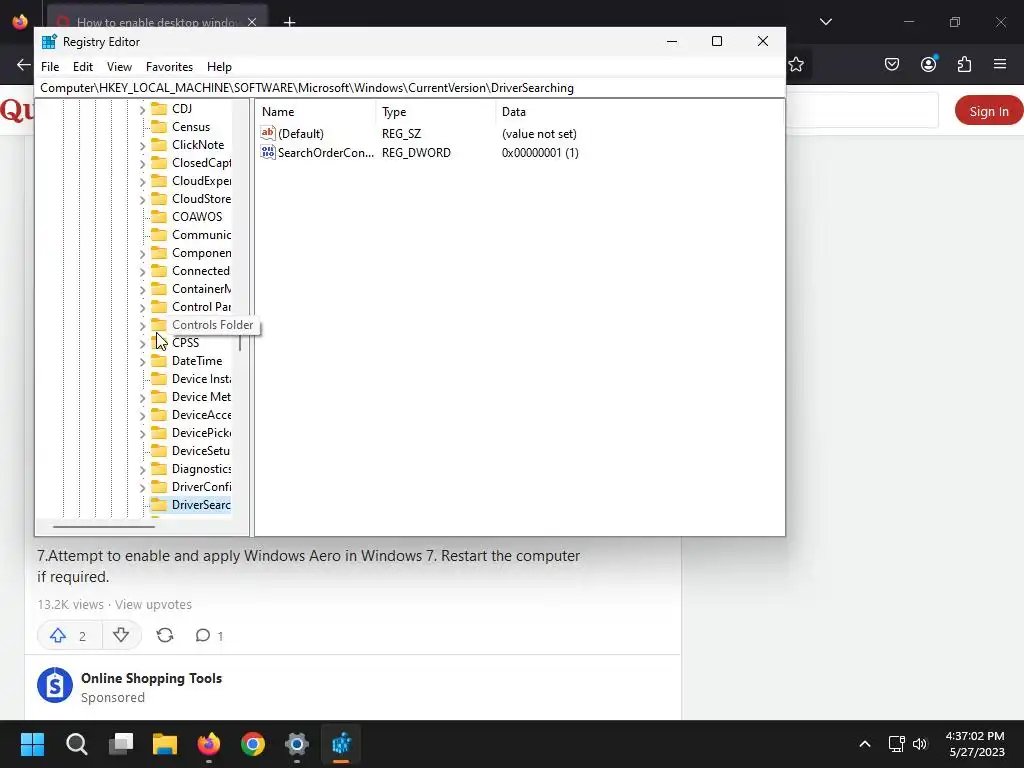
Task: Open Firefox Pocket save icon
Action: click(891, 64)
